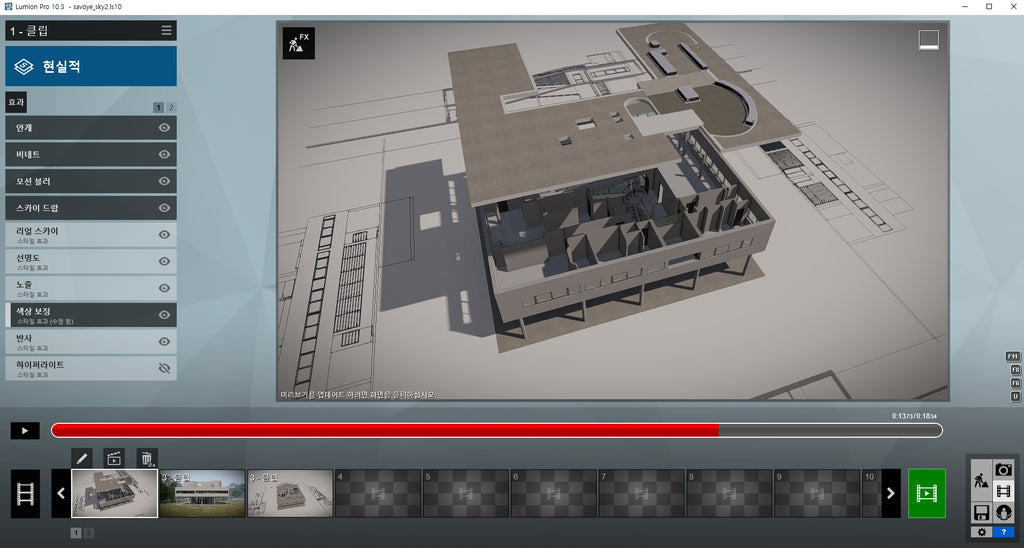Open the clip hamburger menu
Viewport: 1024px width, 548px height.
pyautogui.click(x=167, y=31)
